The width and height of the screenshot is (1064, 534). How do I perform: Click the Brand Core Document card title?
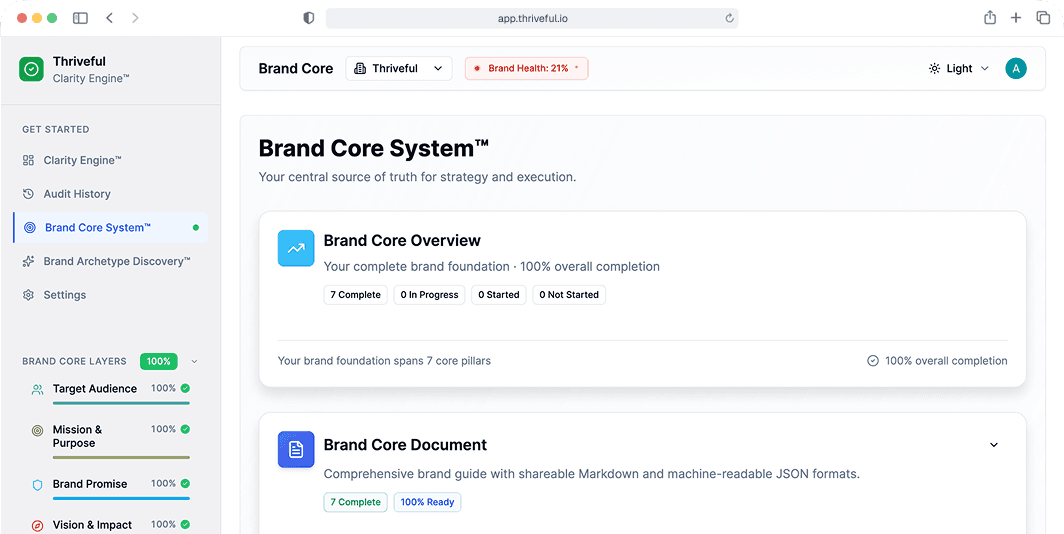pos(405,445)
